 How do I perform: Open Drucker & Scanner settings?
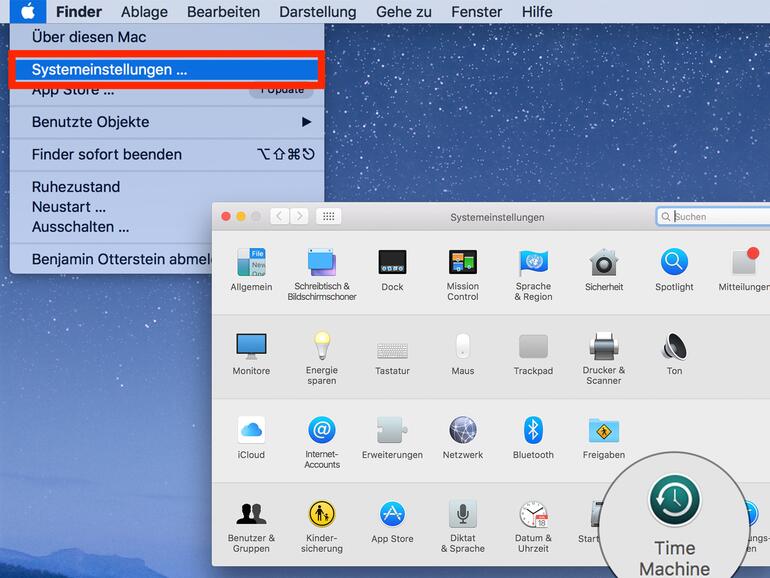pyautogui.click(x=604, y=358)
